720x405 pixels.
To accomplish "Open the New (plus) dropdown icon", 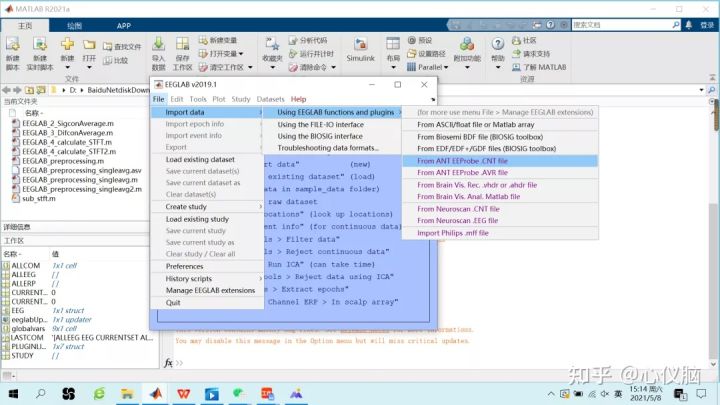I will pyautogui.click(x=67, y=45).
